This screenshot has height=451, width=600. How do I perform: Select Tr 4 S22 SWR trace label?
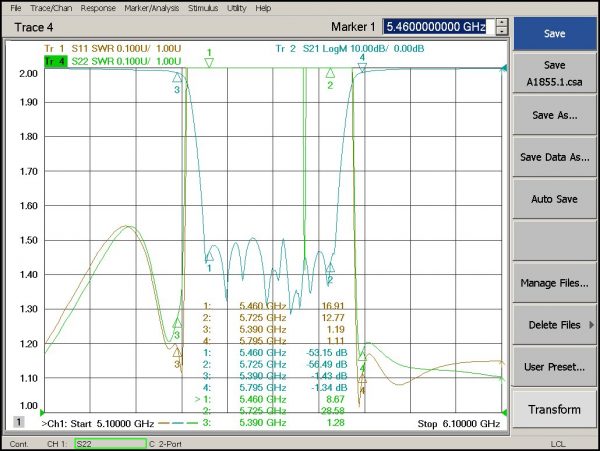[112, 61]
